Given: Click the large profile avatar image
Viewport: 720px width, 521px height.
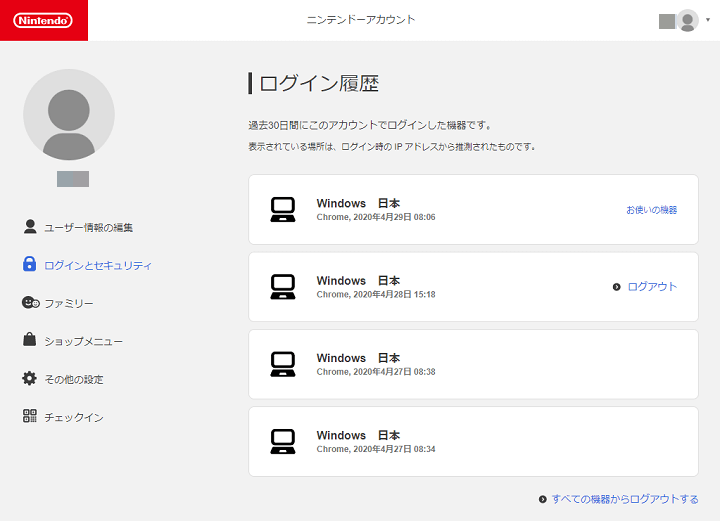Looking at the screenshot, I should [69, 115].
